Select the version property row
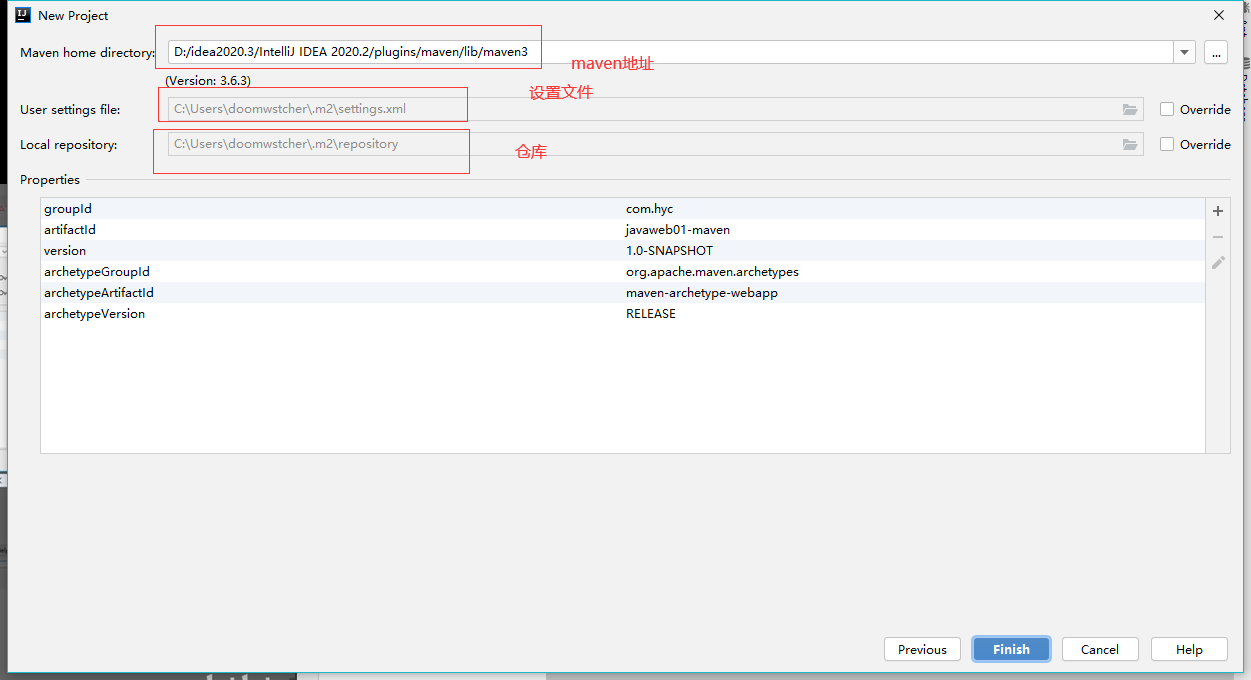The image size is (1251, 680). tap(622, 251)
